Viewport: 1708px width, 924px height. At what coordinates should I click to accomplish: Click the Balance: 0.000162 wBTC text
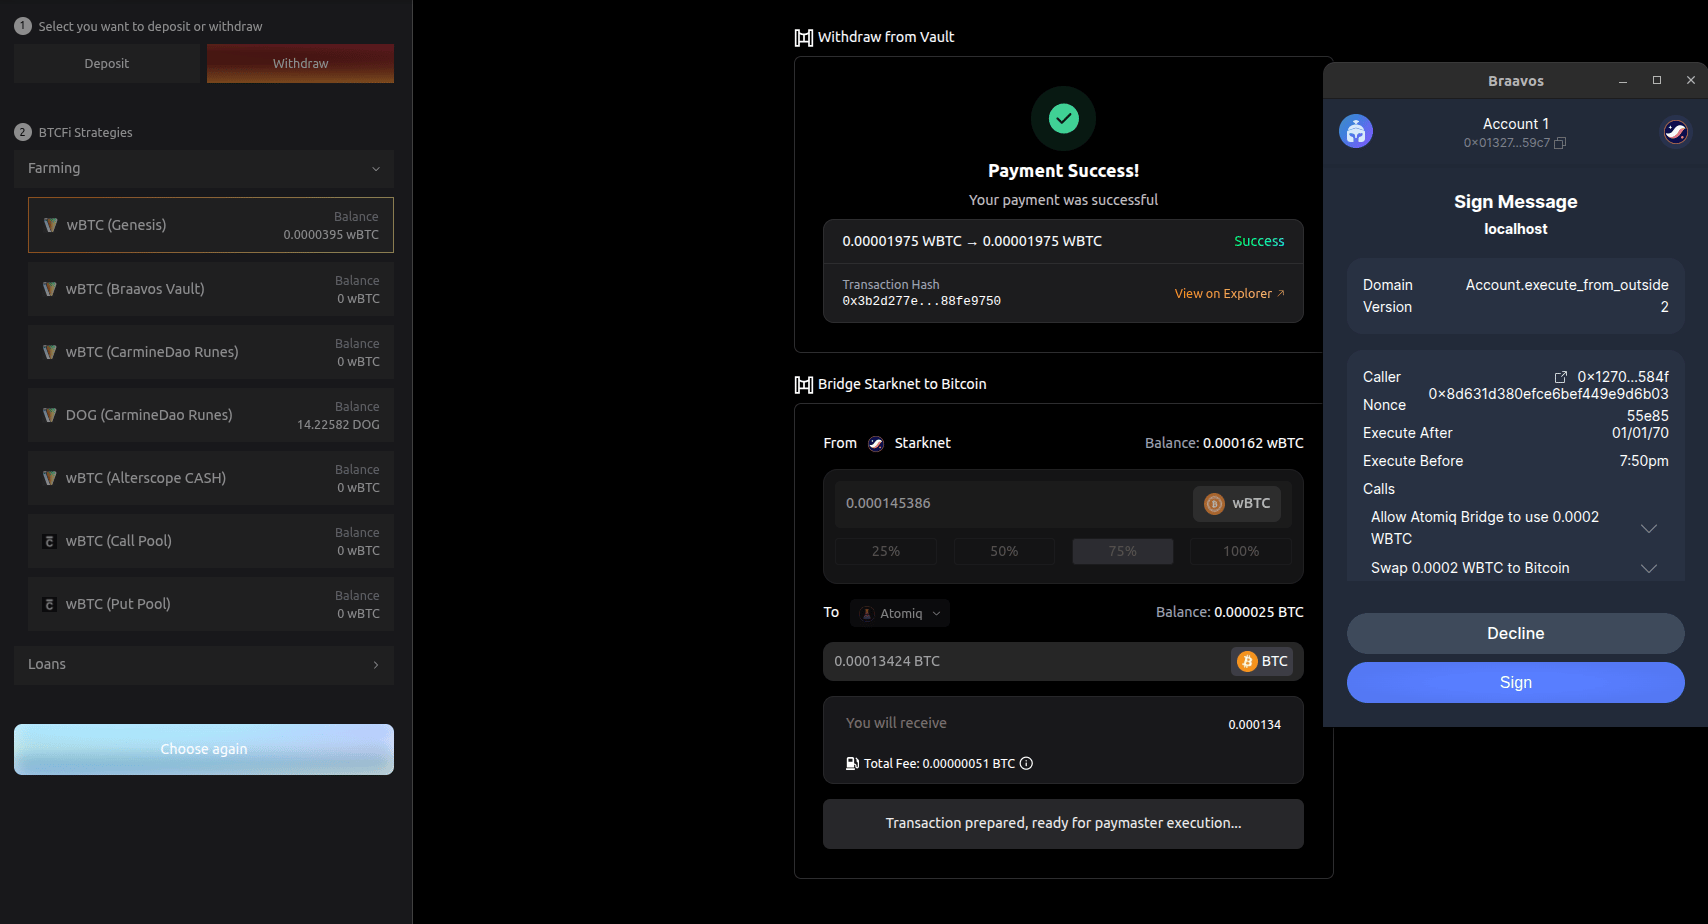pyautogui.click(x=1224, y=443)
